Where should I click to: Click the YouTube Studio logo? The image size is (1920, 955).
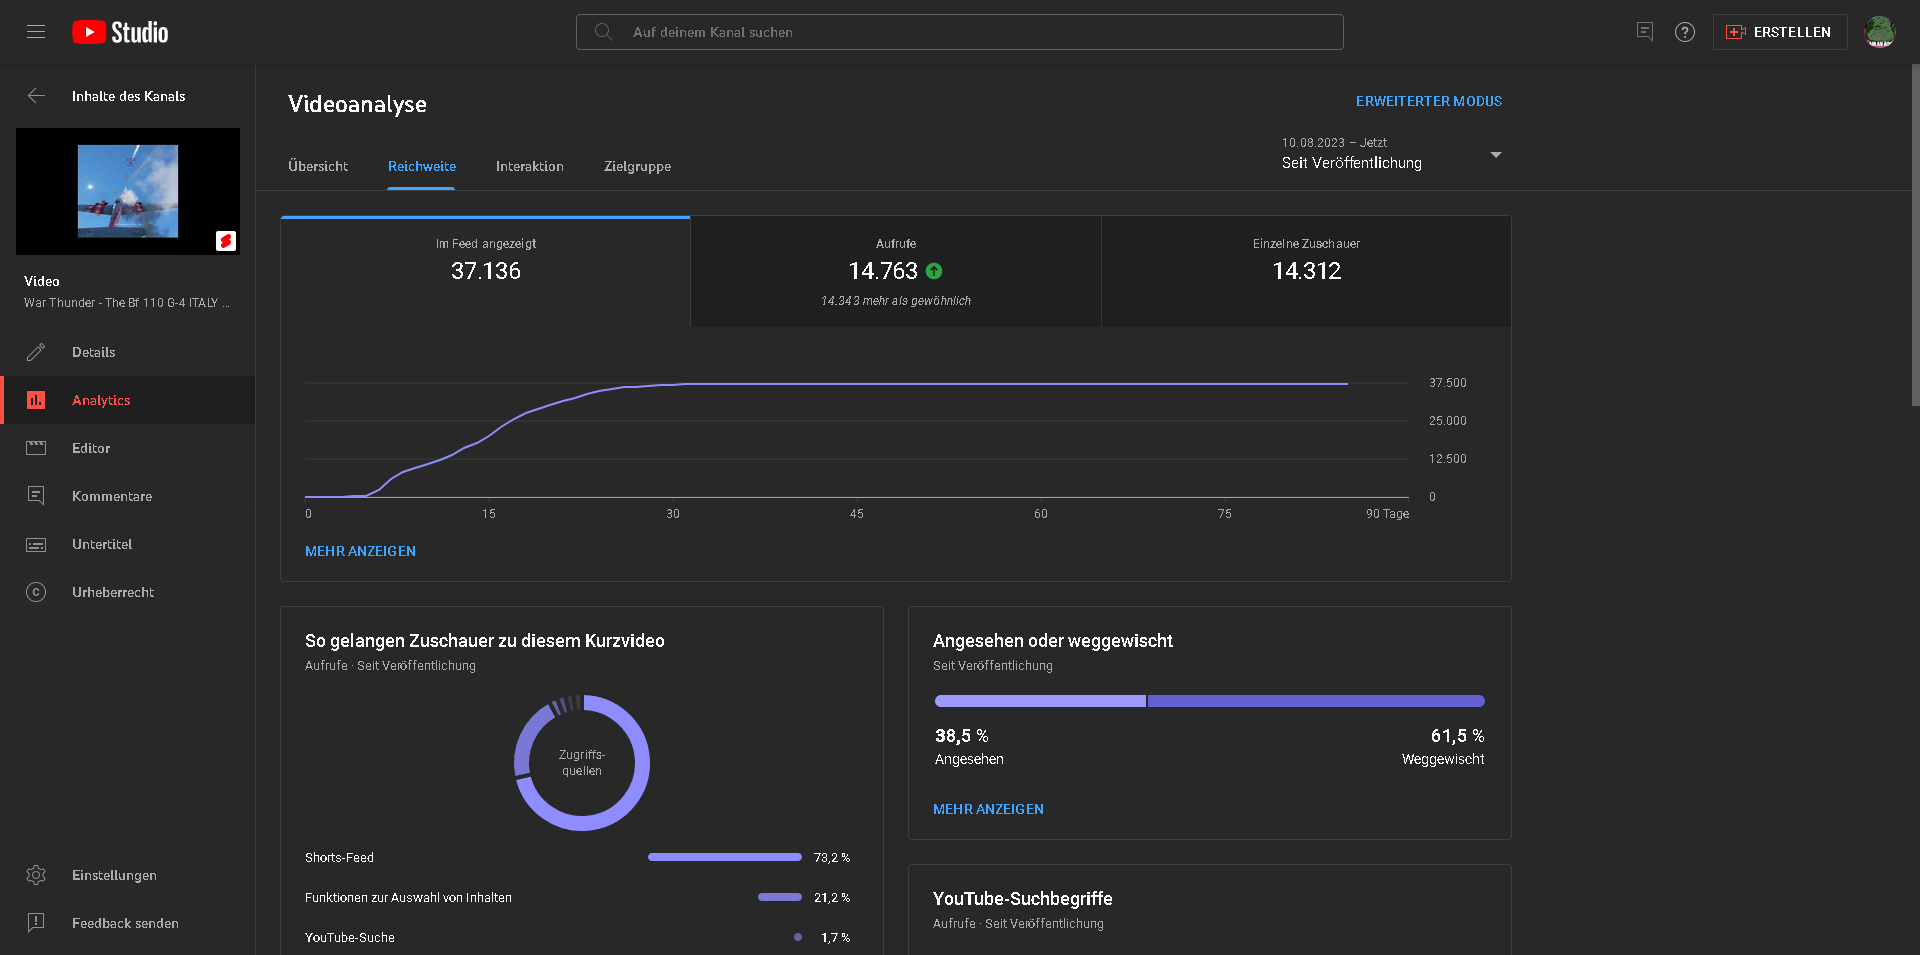point(120,32)
